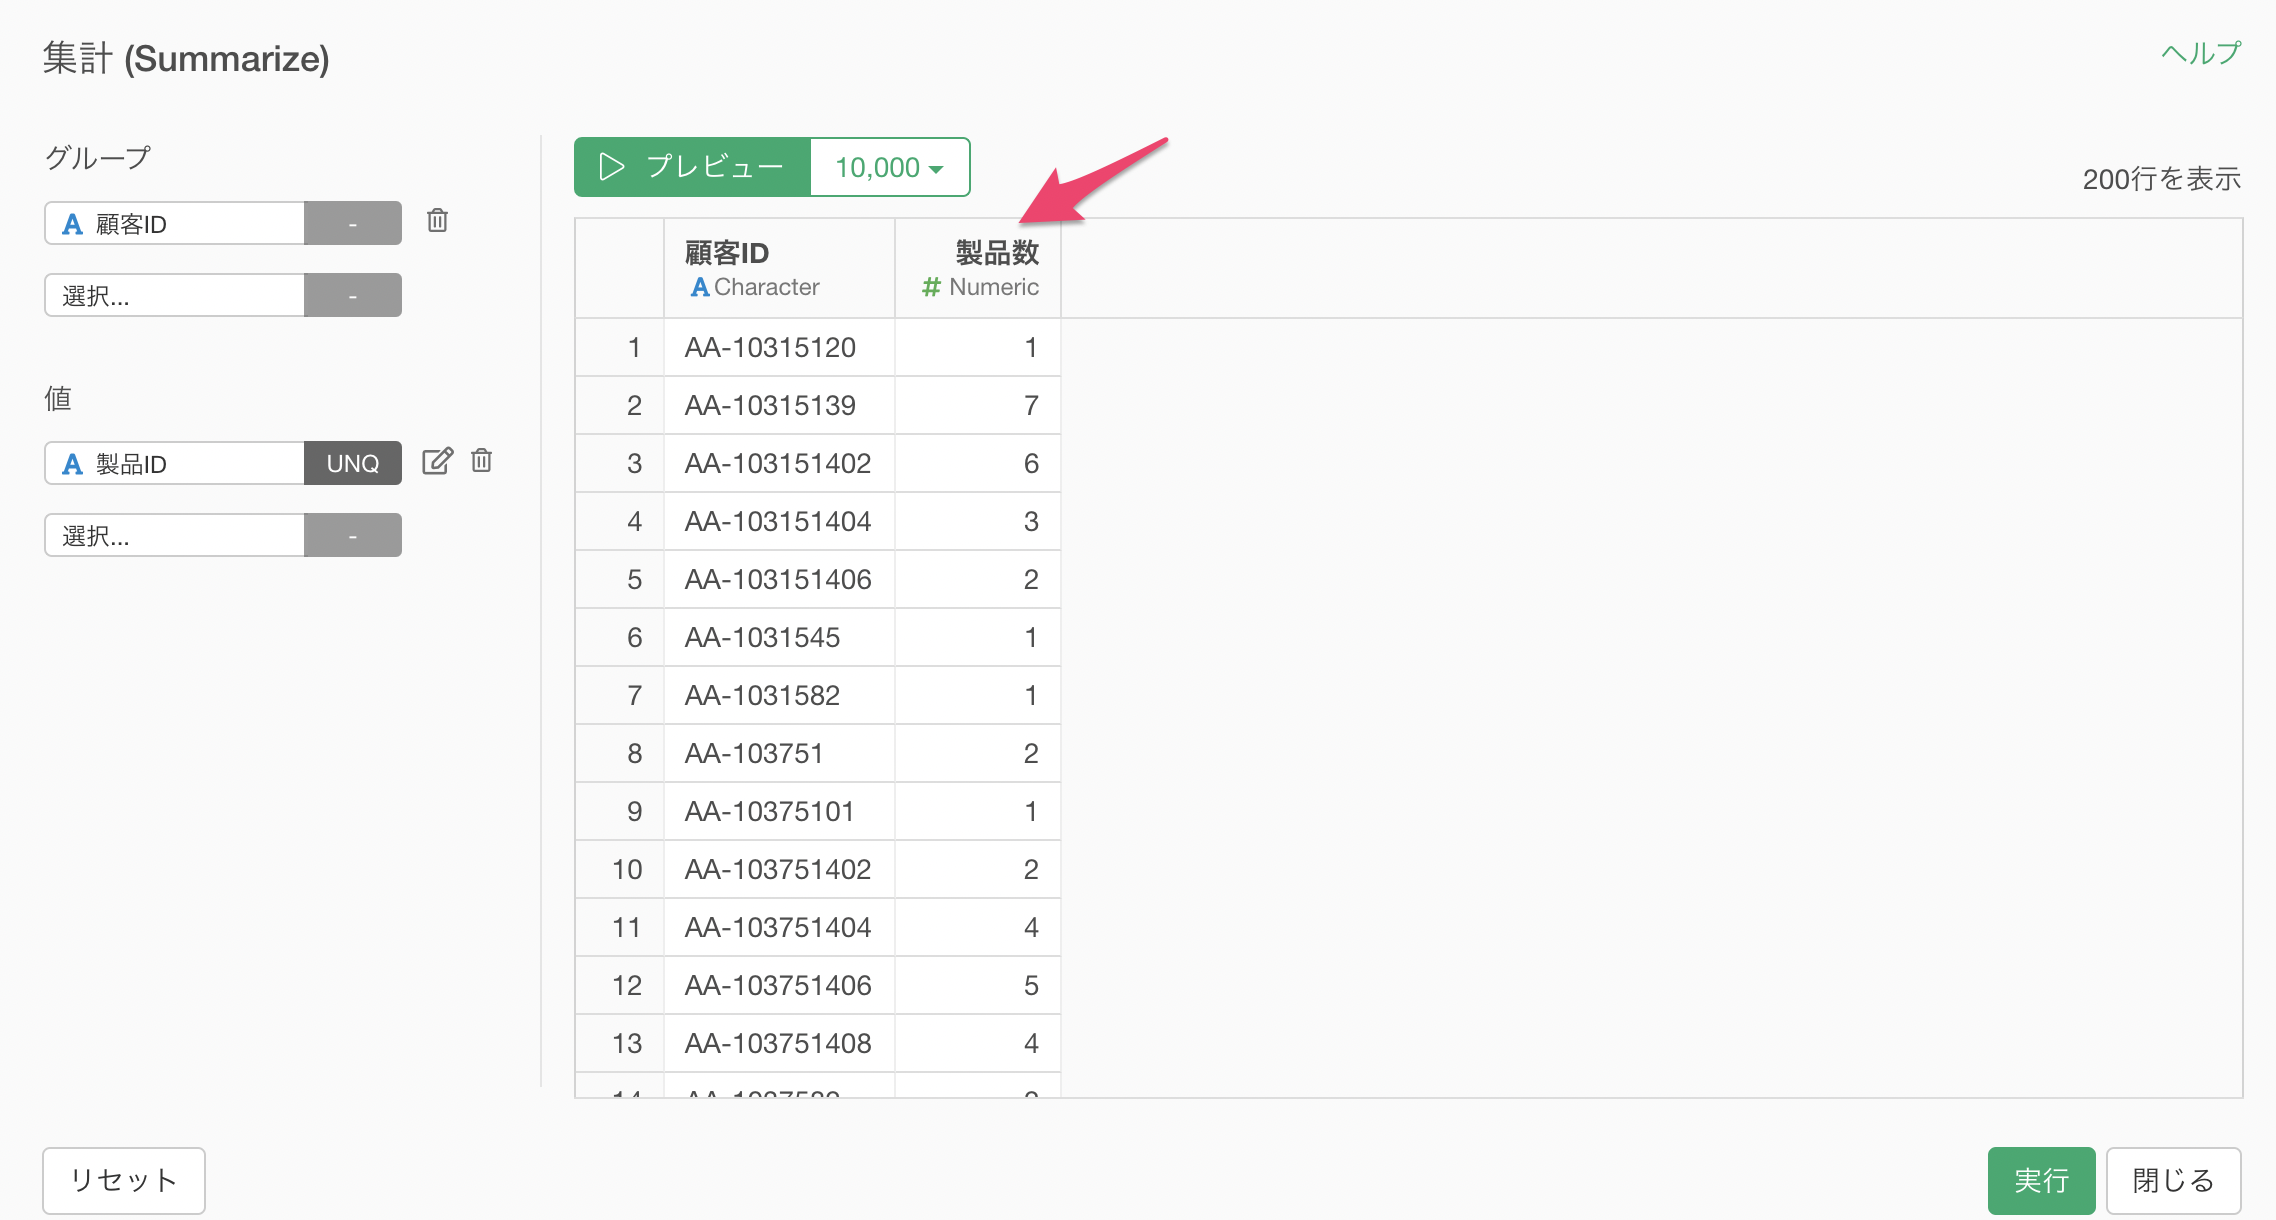The width and height of the screenshot is (2276, 1220).
Task: Click the letter icon beside 顧客ID group field
Action: pos(72,224)
